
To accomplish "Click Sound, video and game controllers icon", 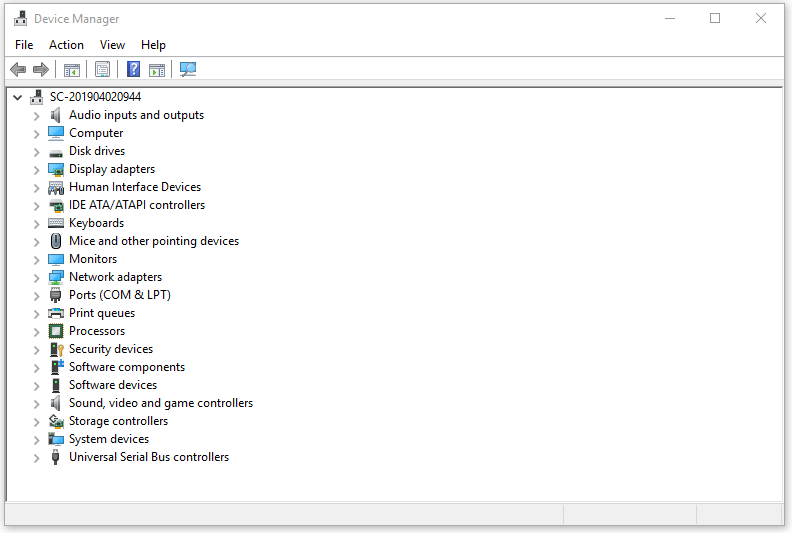I will click(x=56, y=403).
